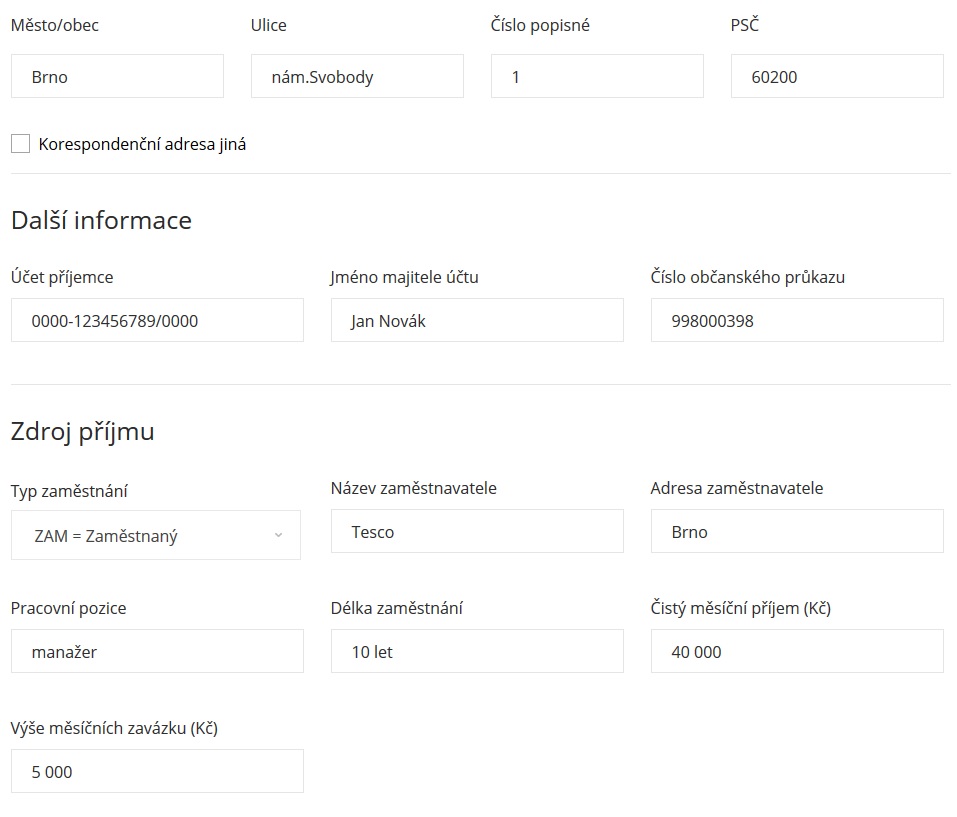Open the Typ zaměstnání dropdown

coord(156,535)
